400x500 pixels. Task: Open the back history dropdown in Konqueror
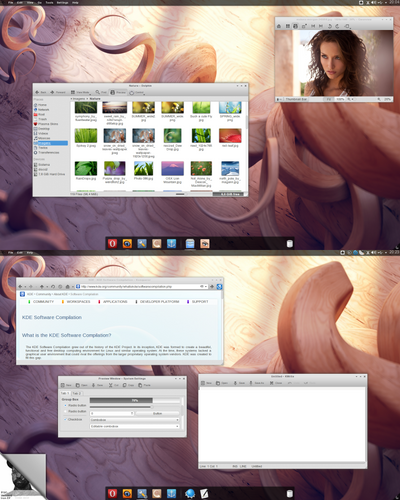pyautogui.click(x=25, y=287)
